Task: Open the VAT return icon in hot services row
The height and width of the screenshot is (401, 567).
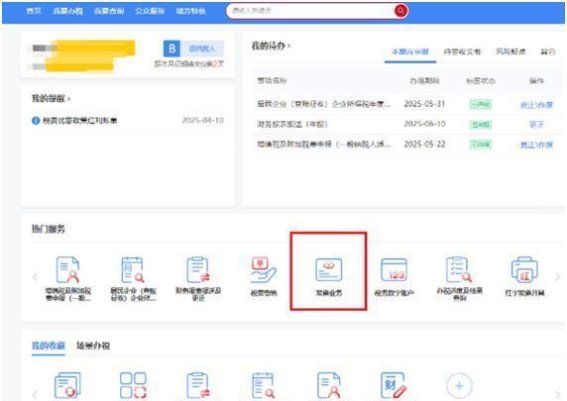Action: coord(68,270)
